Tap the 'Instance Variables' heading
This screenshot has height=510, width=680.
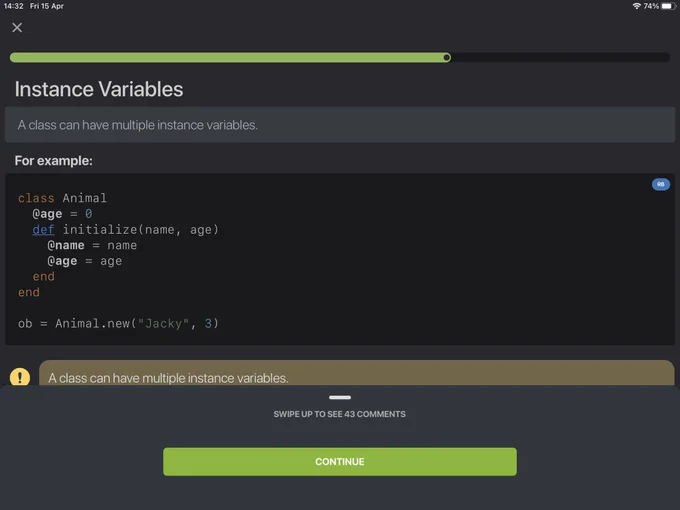point(99,89)
